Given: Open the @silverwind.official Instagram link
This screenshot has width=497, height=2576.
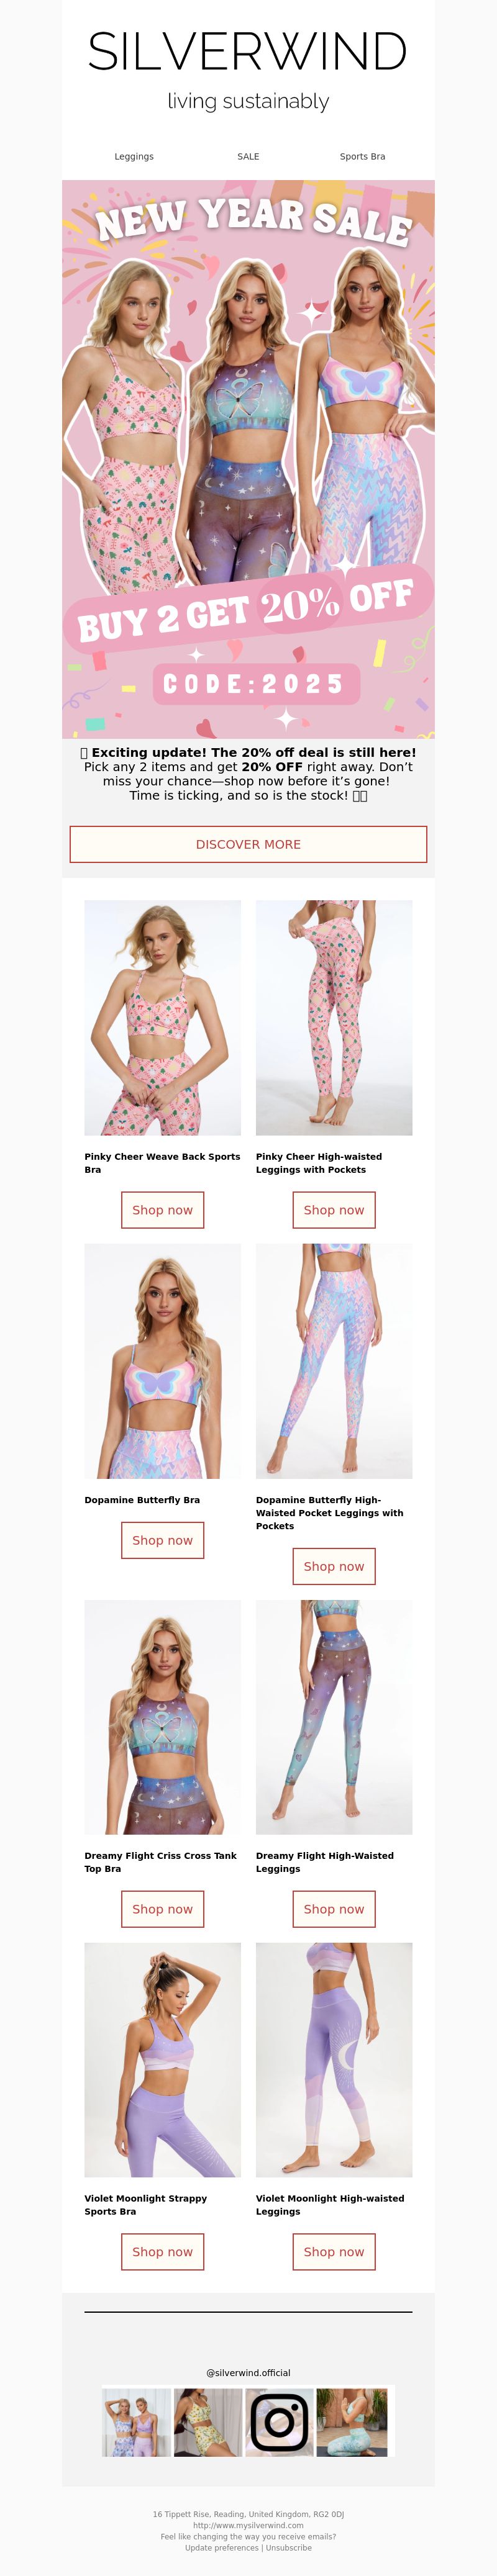Looking at the screenshot, I should pyautogui.click(x=248, y=2372).
